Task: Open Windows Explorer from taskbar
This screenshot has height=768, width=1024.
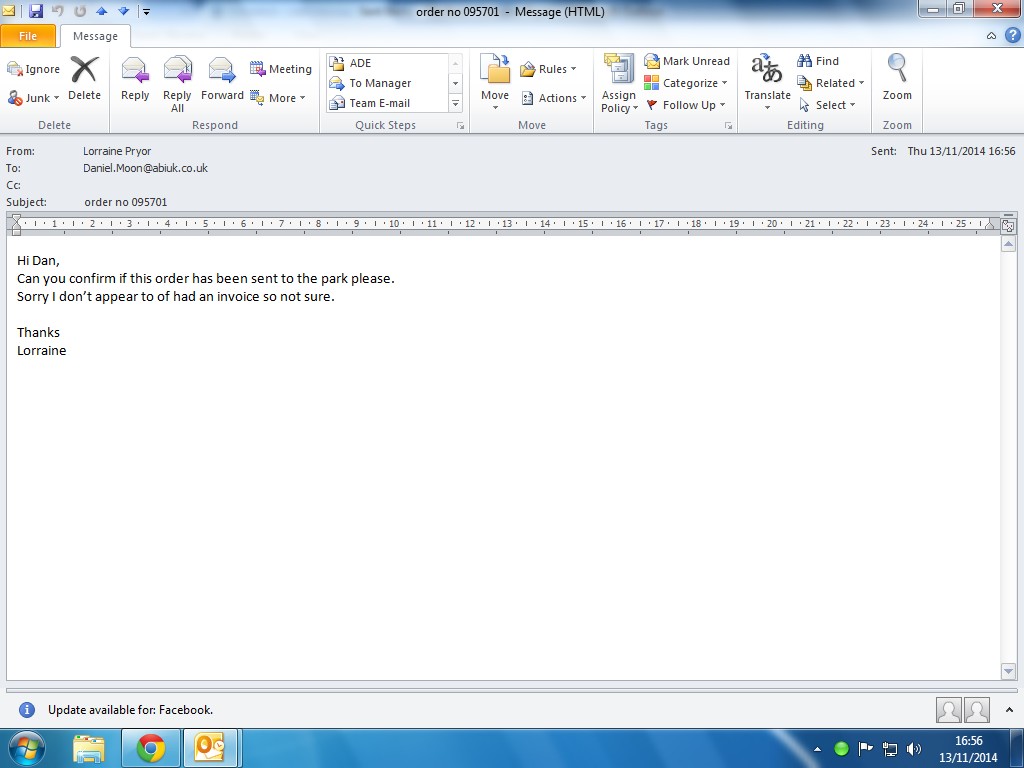Action: (89, 748)
